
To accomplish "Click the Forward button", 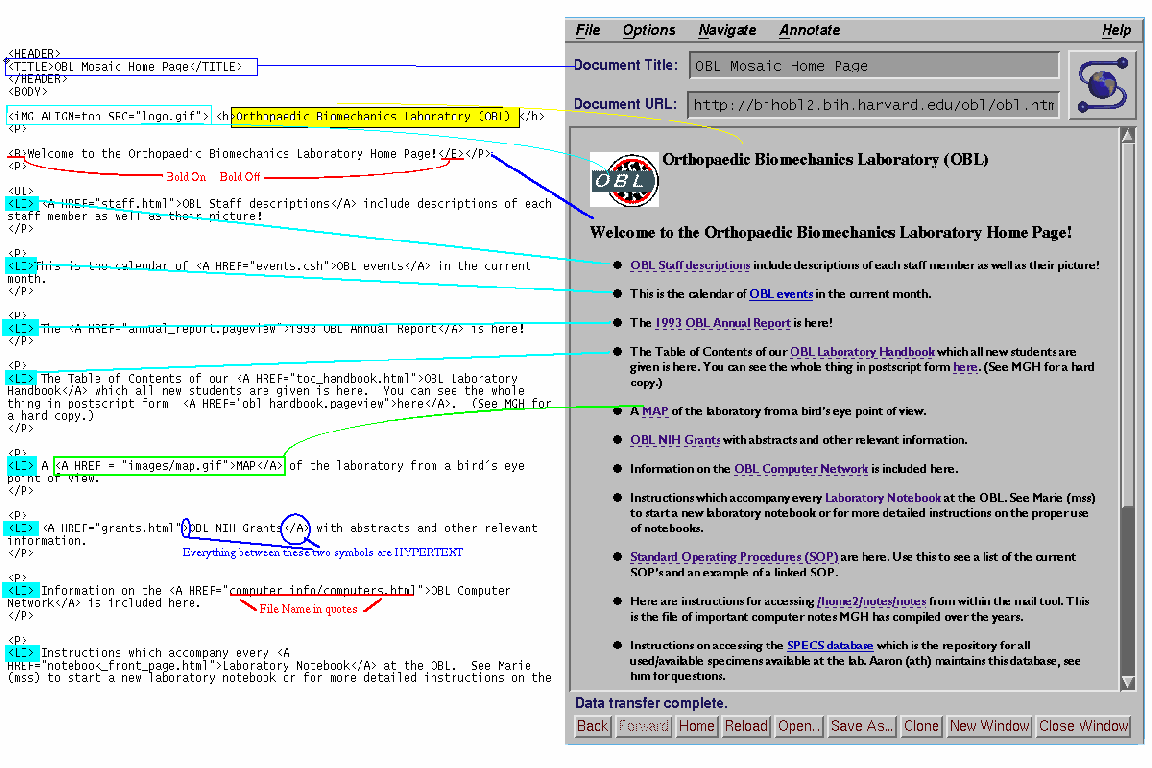I will (x=644, y=726).
